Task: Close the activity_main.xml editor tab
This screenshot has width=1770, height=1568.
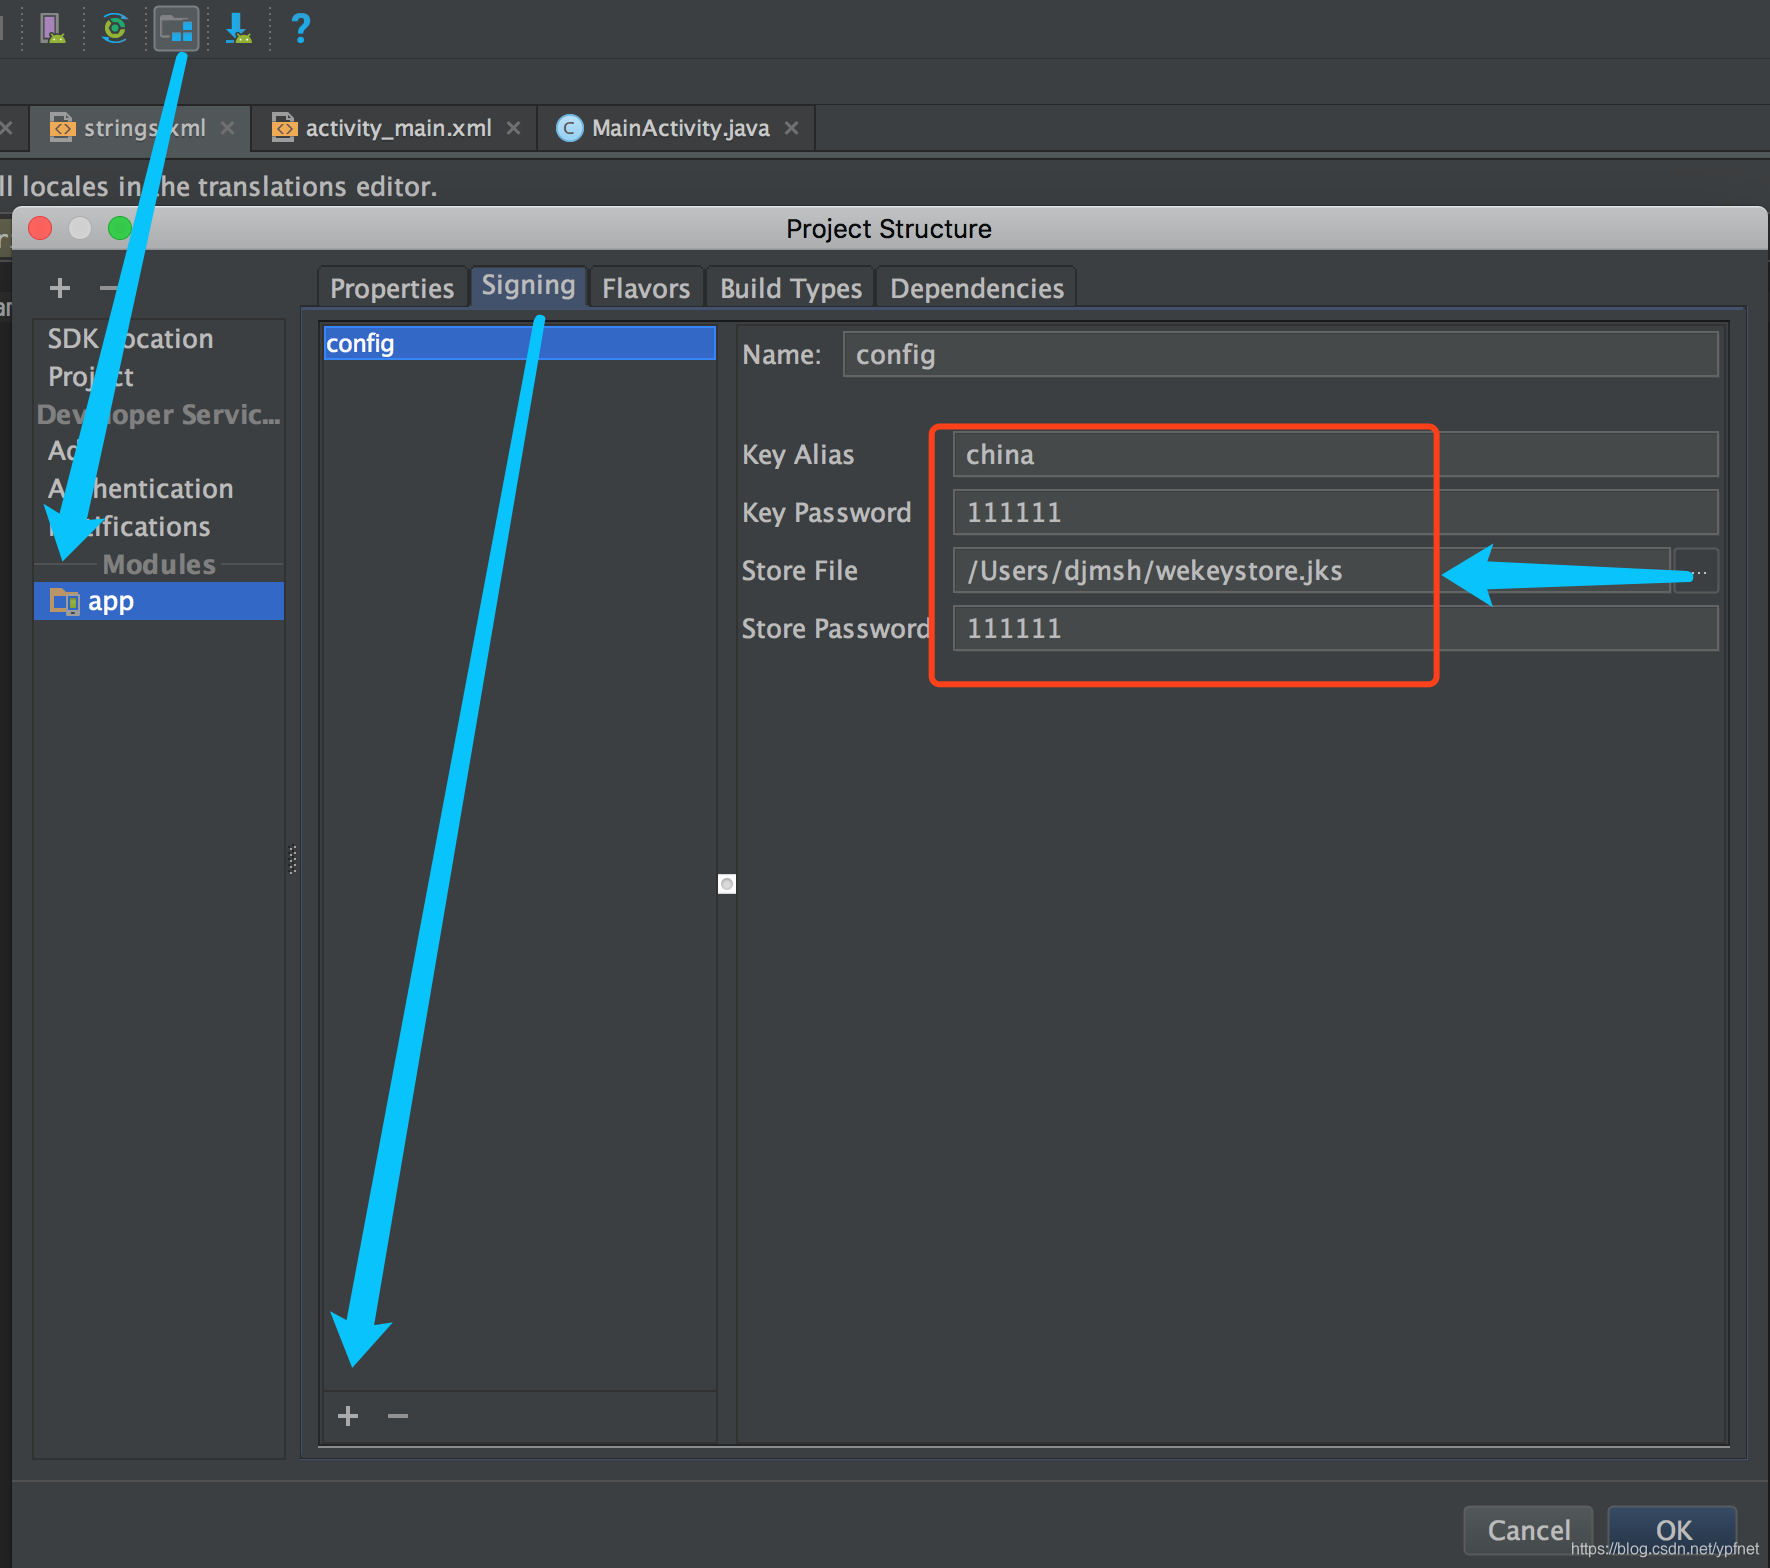Action: coord(513,128)
